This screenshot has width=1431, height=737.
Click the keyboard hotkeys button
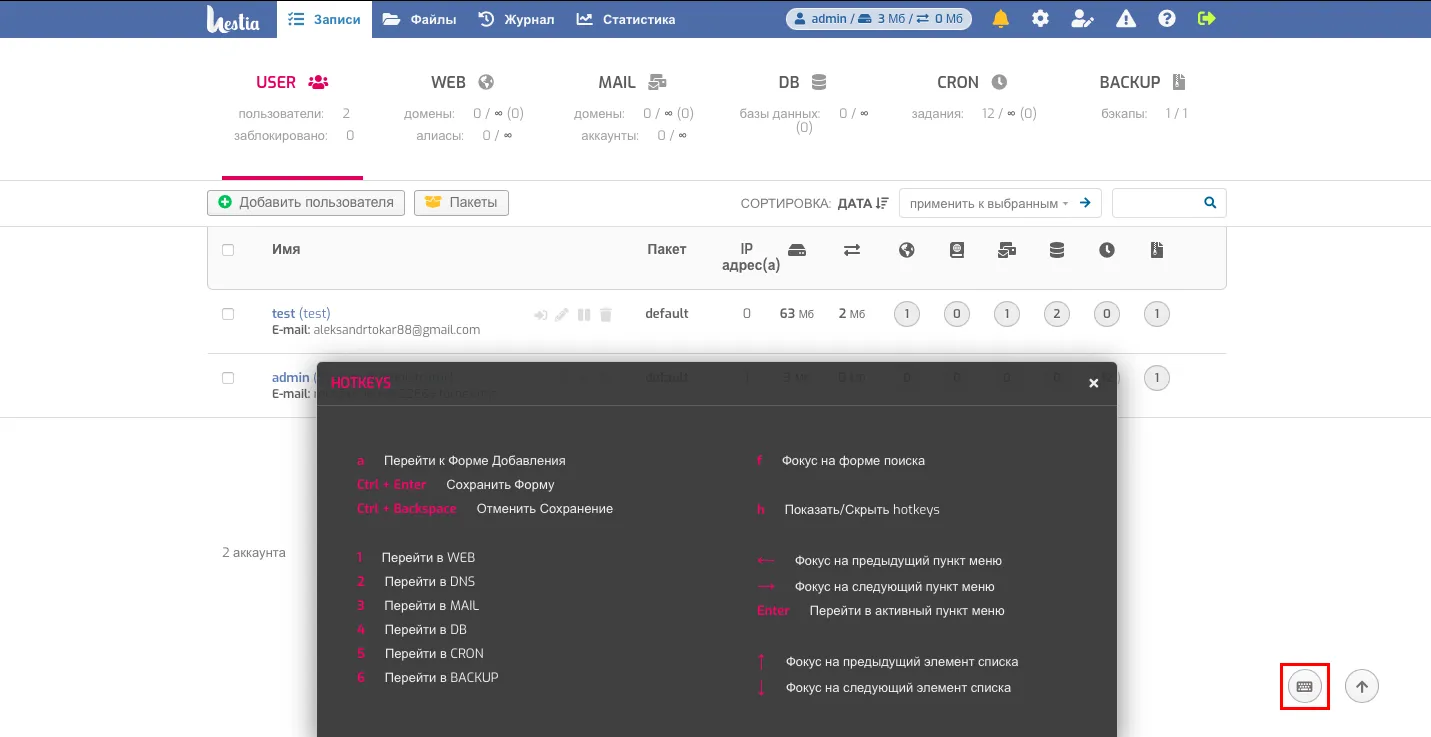point(1304,686)
